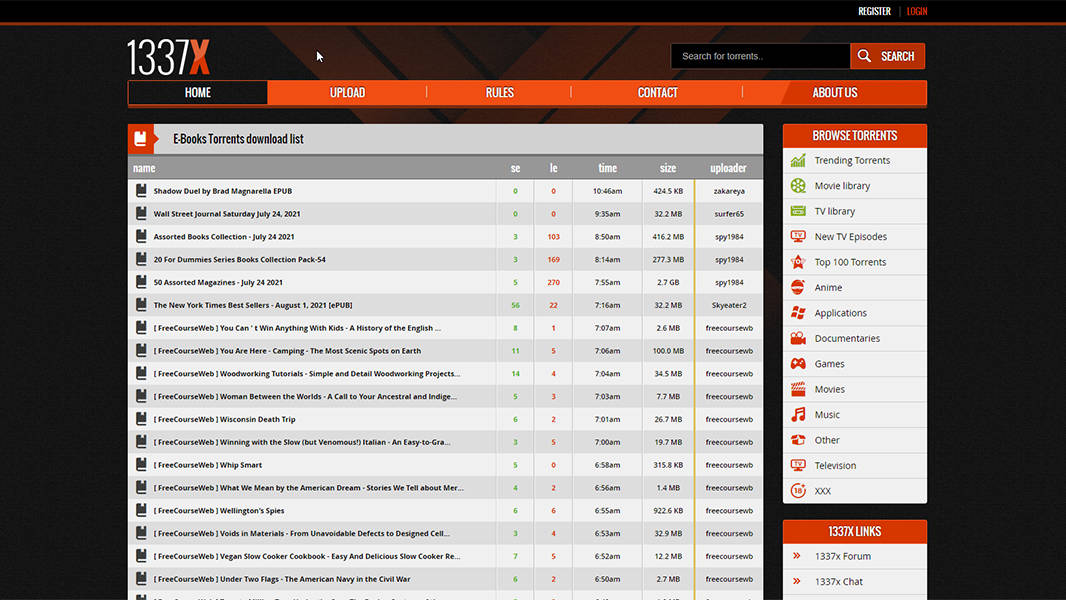The width and height of the screenshot is (1066, 600).
Task: Click the Top 100 Torrents star icon
Action: click(798, 262)
